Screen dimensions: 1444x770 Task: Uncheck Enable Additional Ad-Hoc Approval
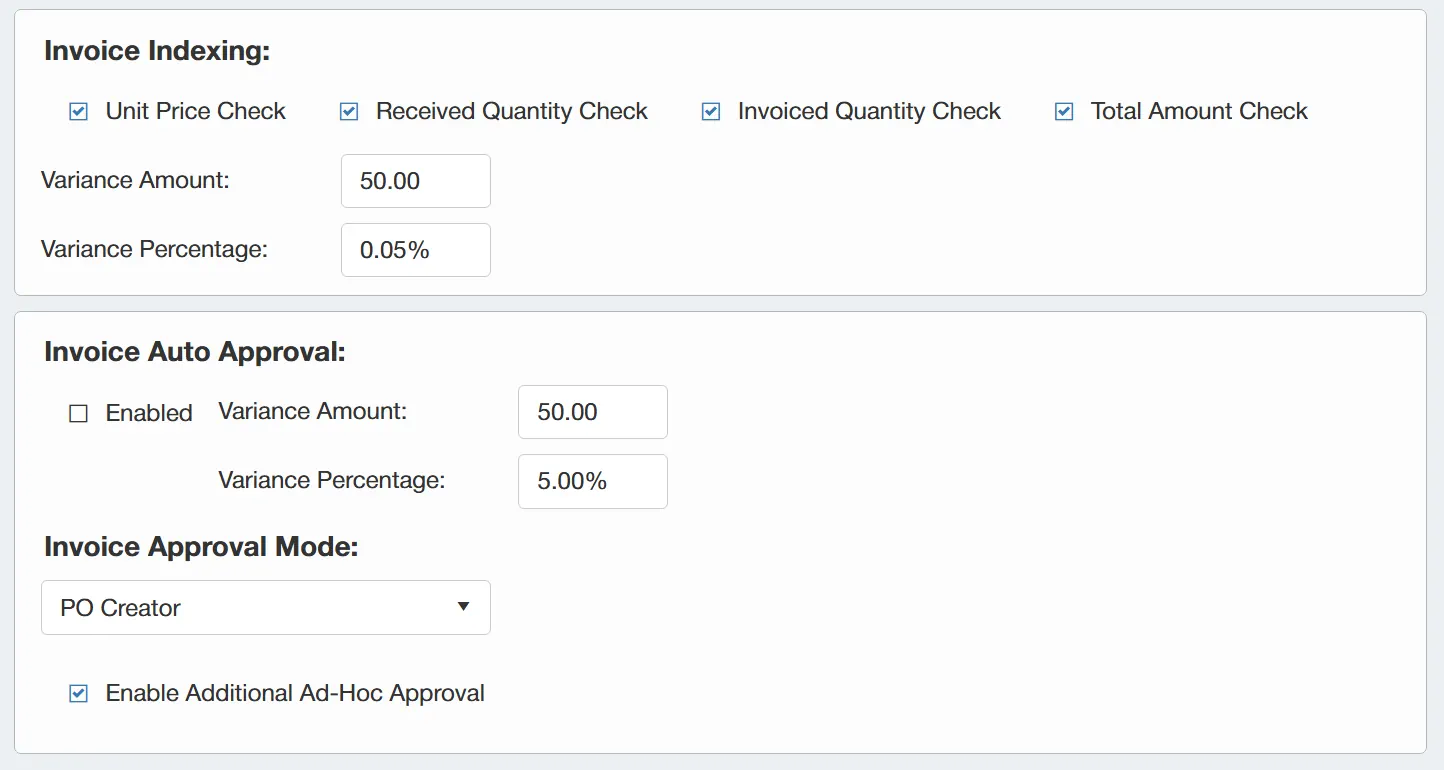point(78,694)
